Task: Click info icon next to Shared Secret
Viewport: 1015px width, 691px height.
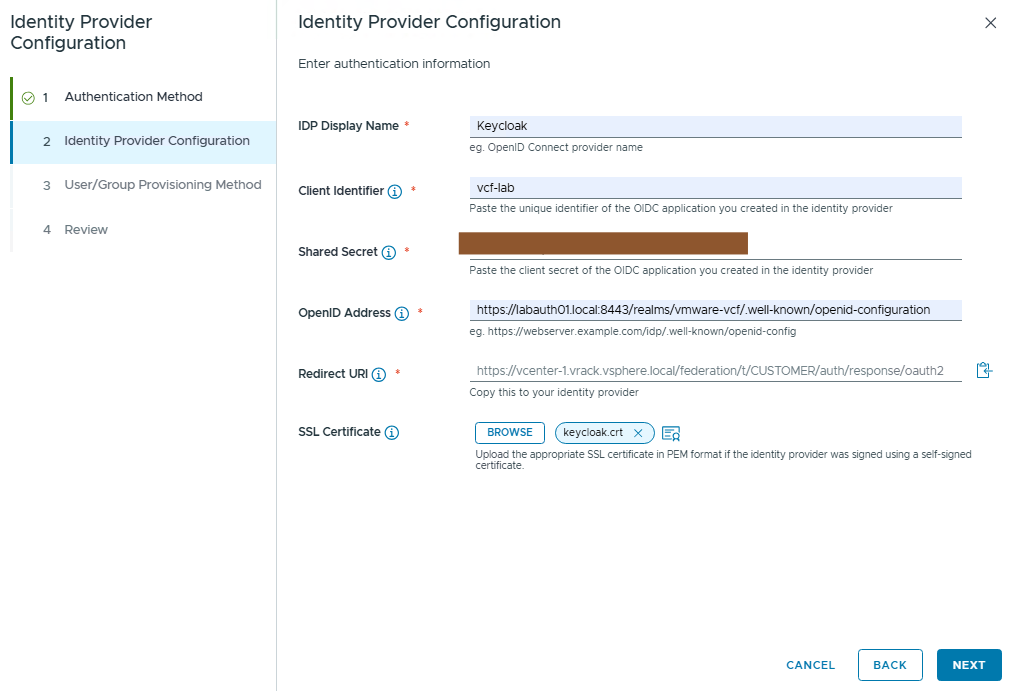Action: click(x=388, y=253)
